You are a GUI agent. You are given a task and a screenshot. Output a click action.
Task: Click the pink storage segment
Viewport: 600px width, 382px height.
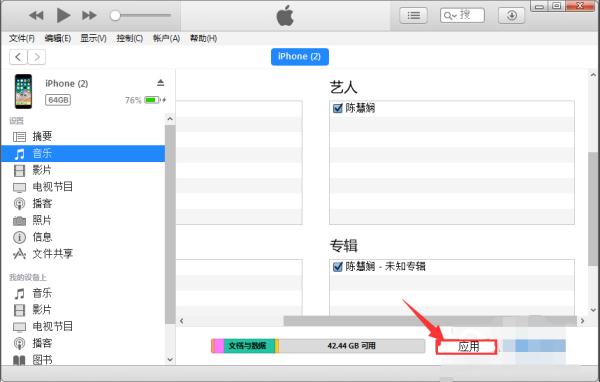(x=219, y=346)
